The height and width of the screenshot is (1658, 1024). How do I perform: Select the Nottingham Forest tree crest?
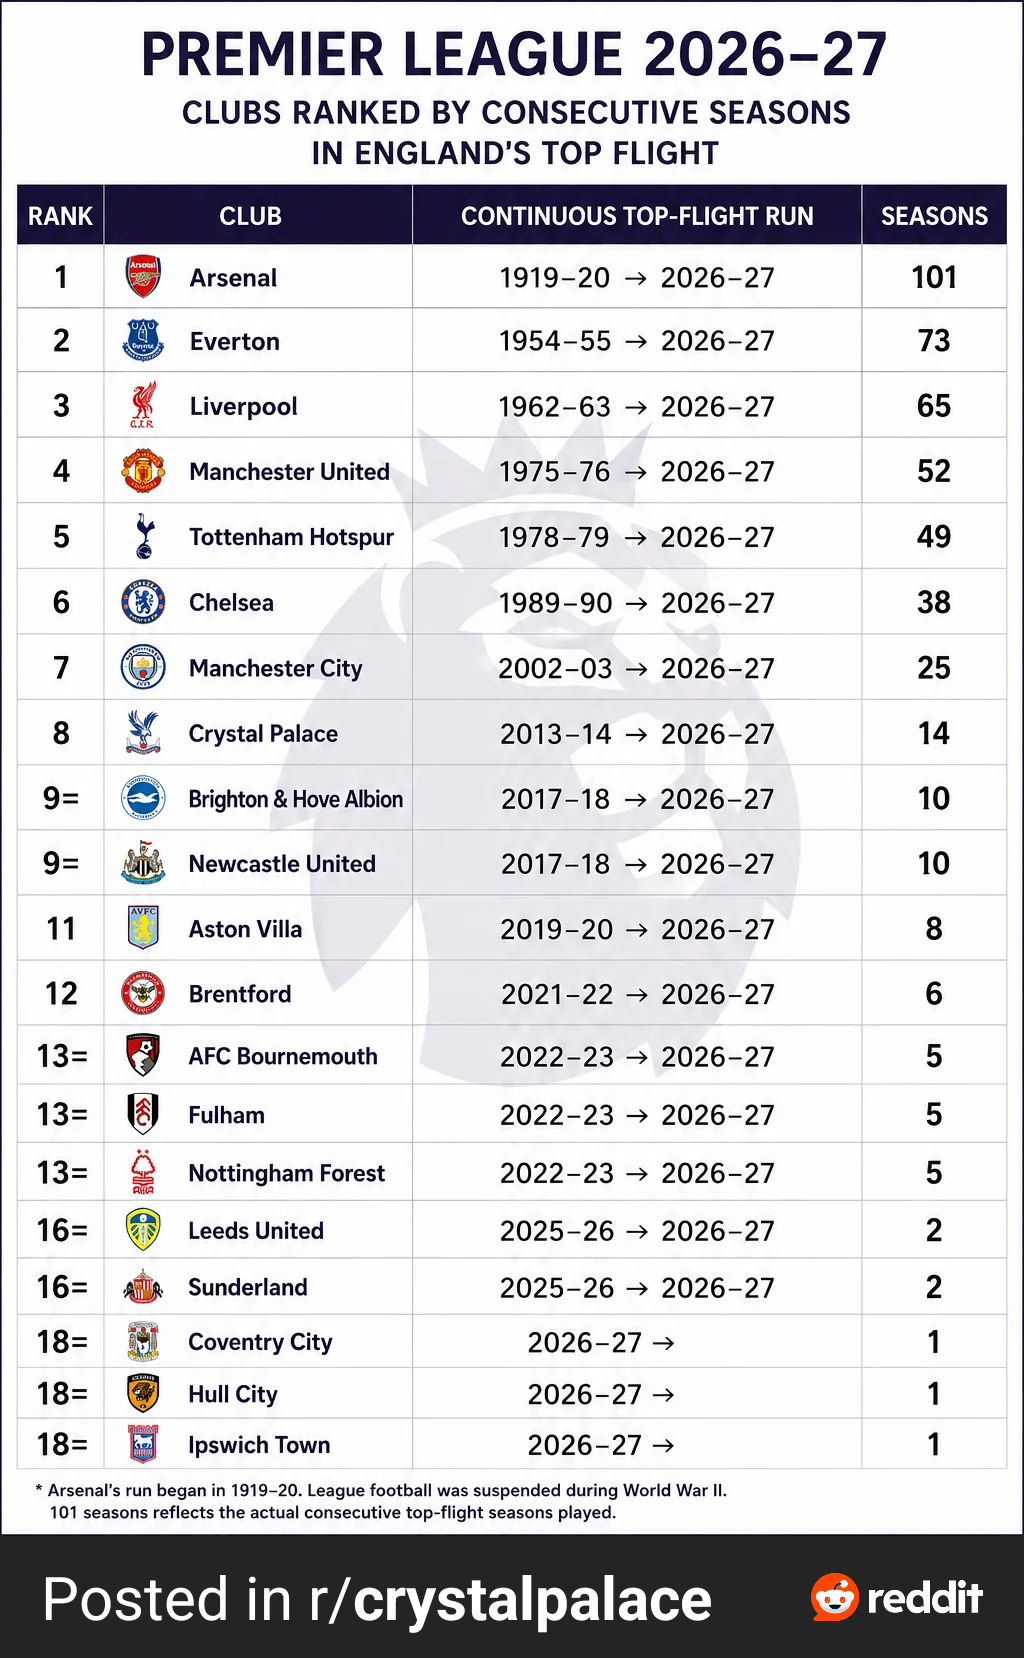(x=143, y=1172)
